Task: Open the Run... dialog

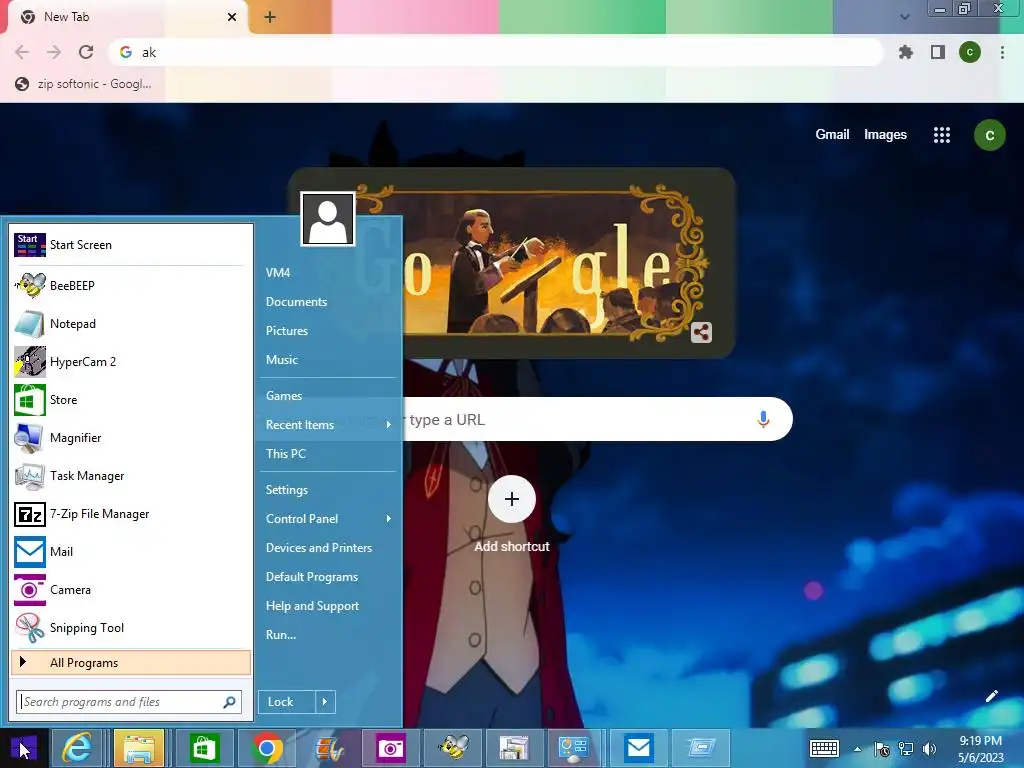Action: pyautogui.click(x=281, y=635)
